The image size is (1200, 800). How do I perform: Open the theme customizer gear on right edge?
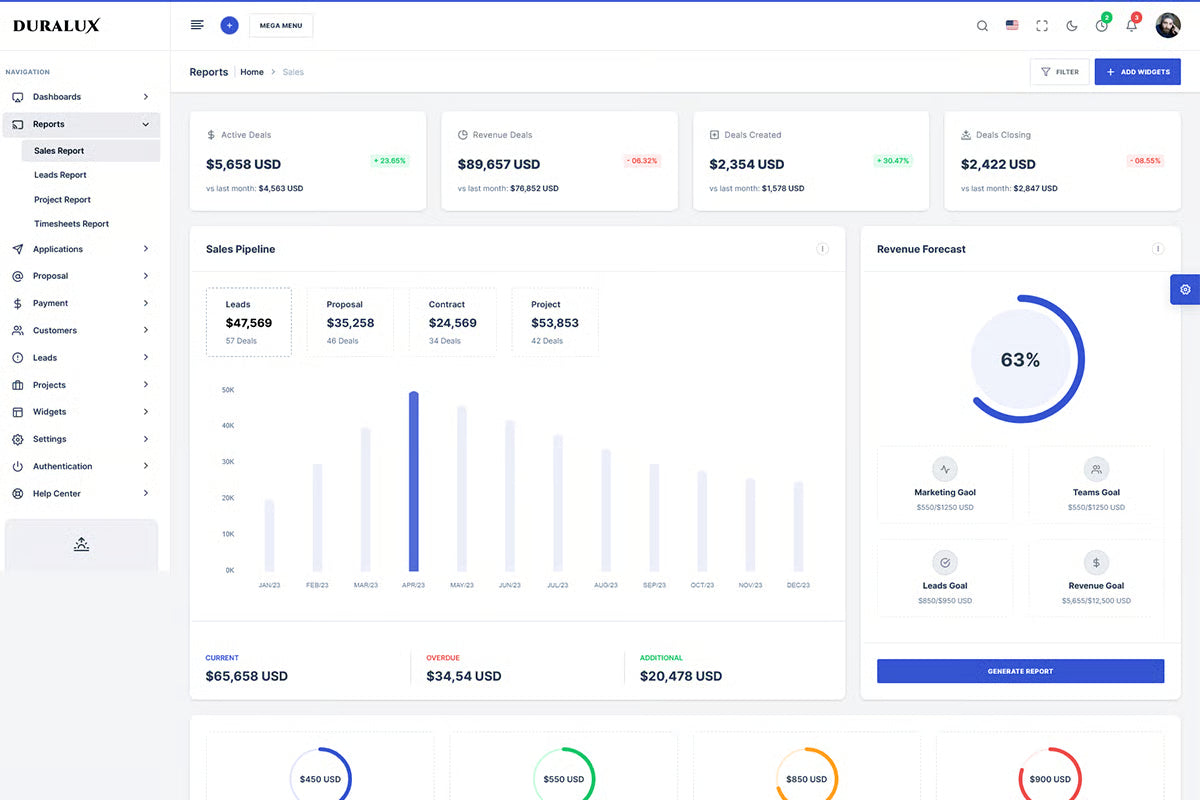[1185, 289]
